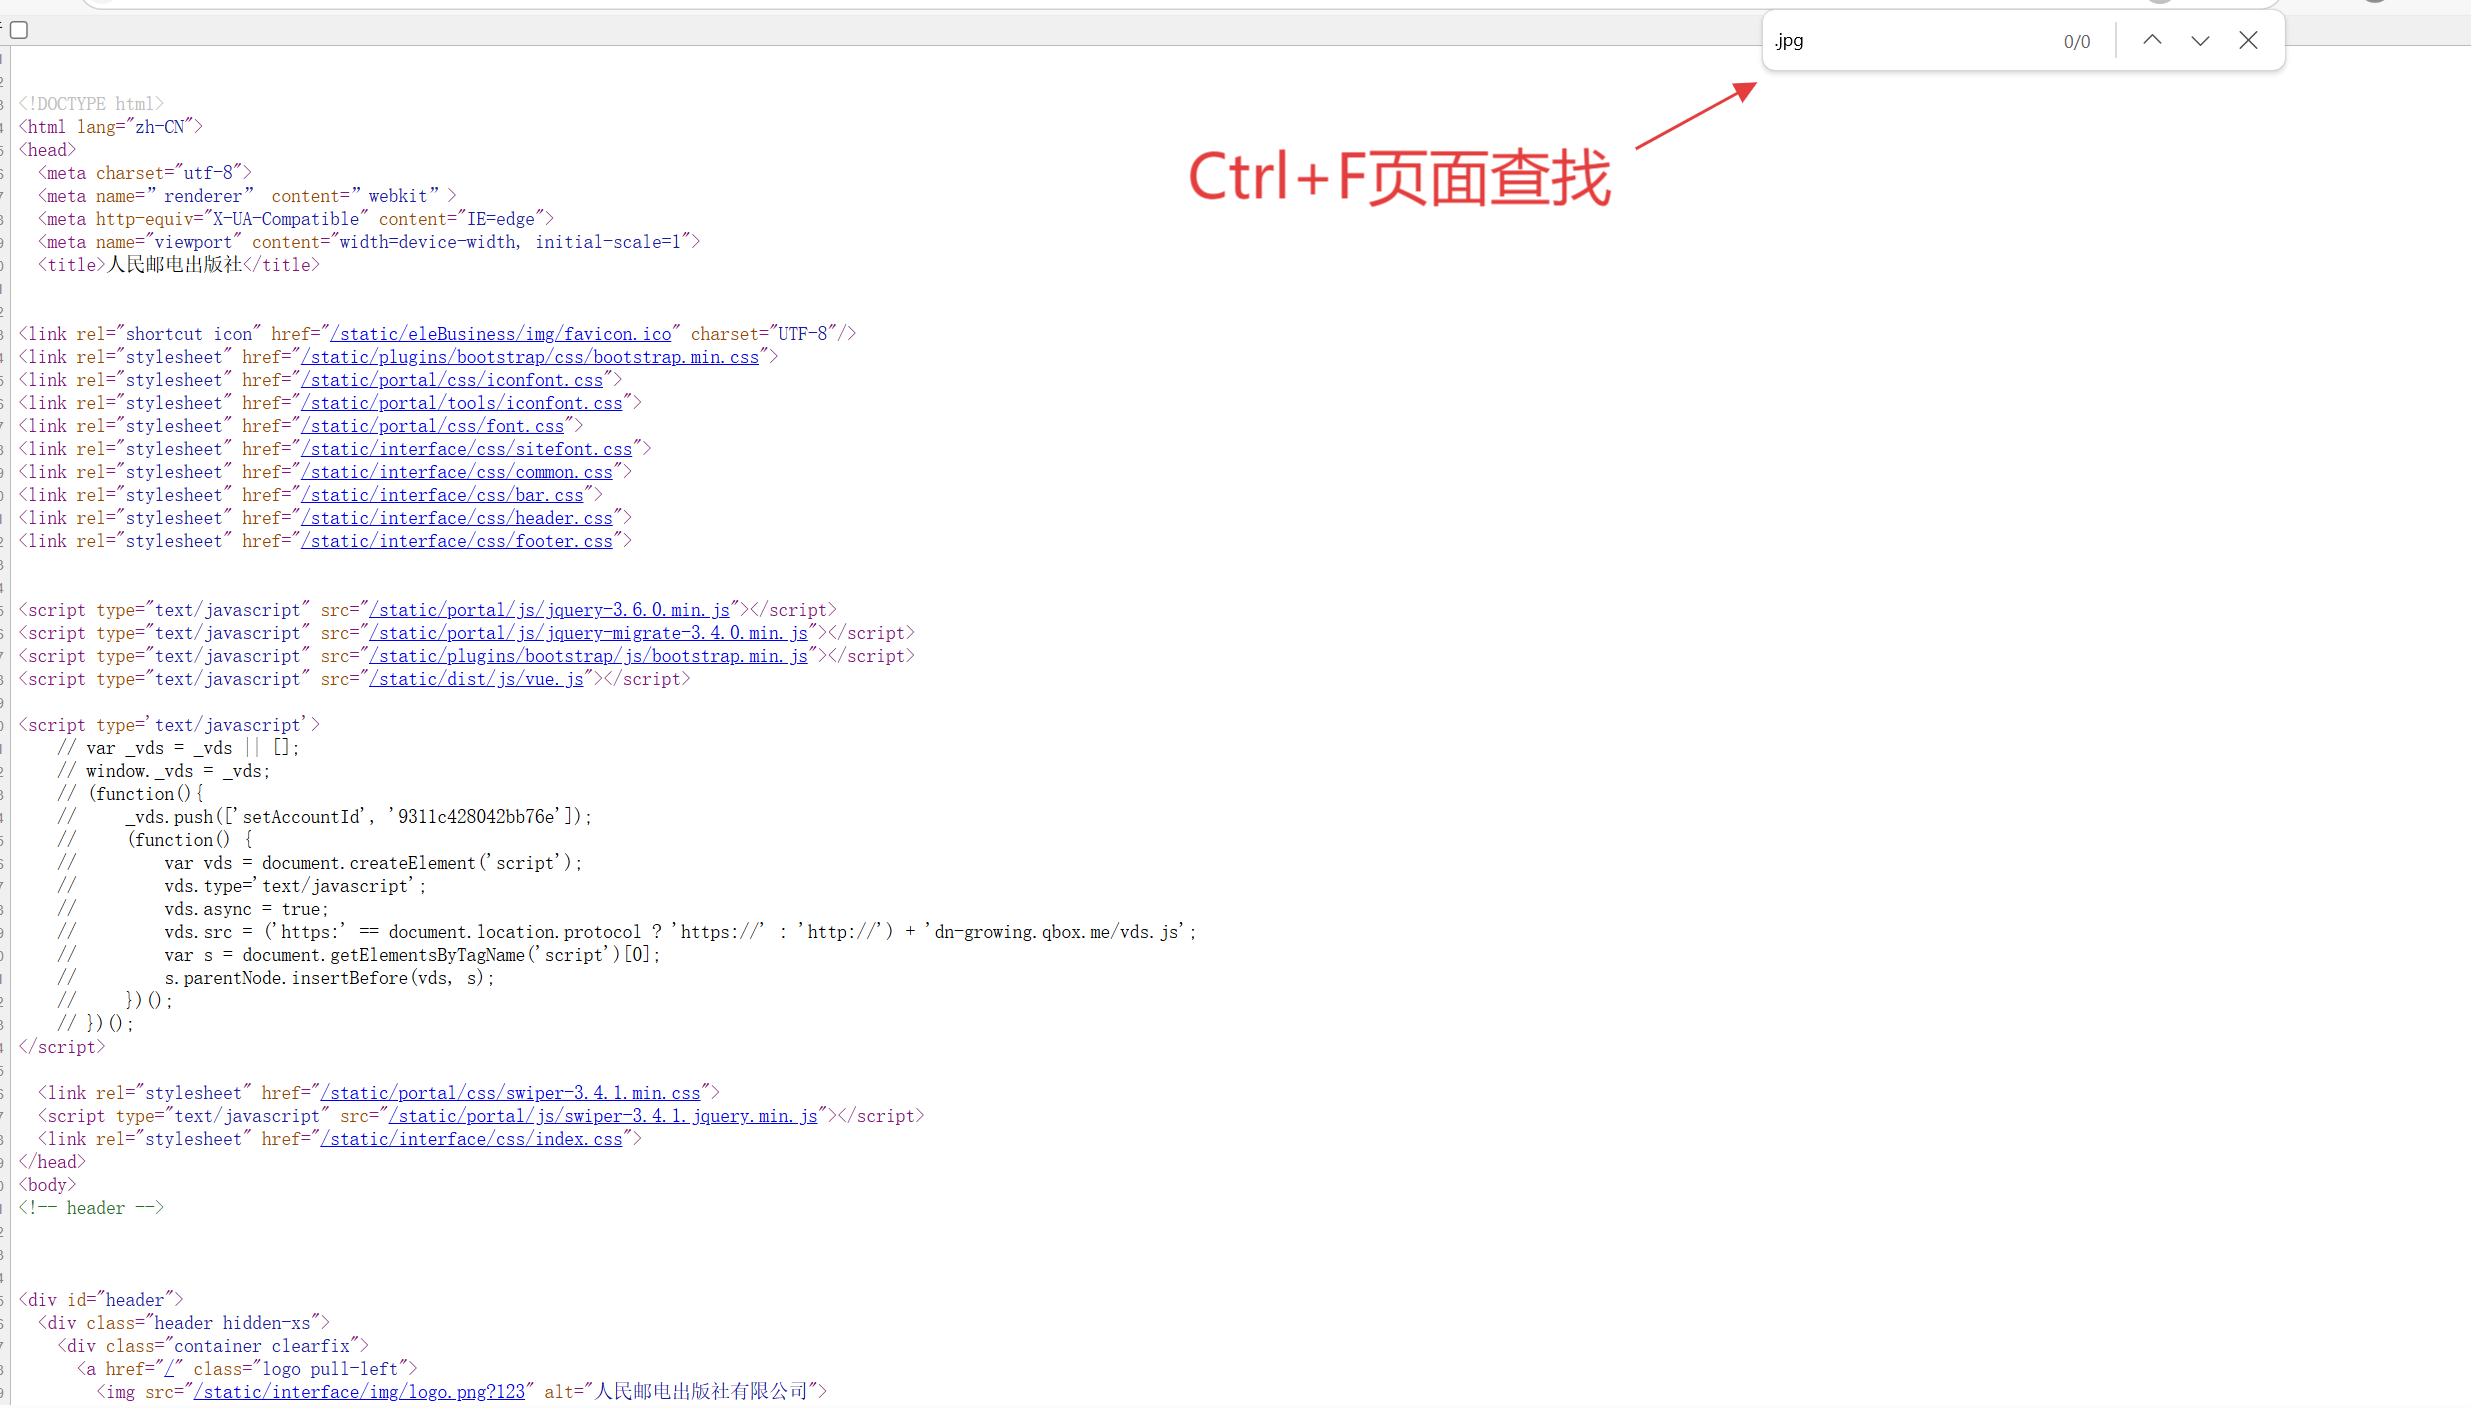Screen dimensions: 2471x1408
Task: Open font.css stylesheet link
Action: [433, 426]
